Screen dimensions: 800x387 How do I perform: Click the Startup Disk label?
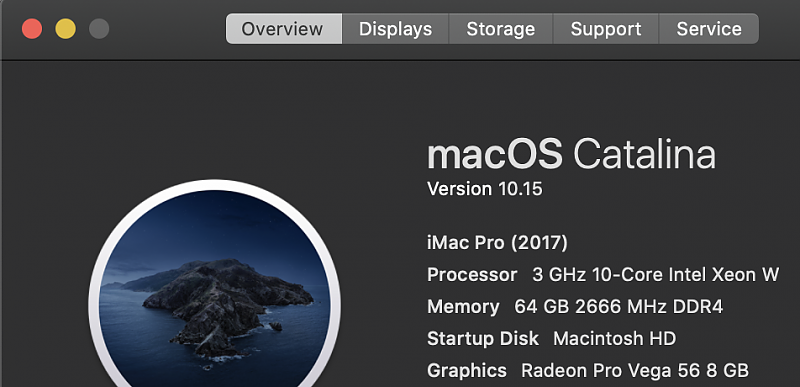483,339
